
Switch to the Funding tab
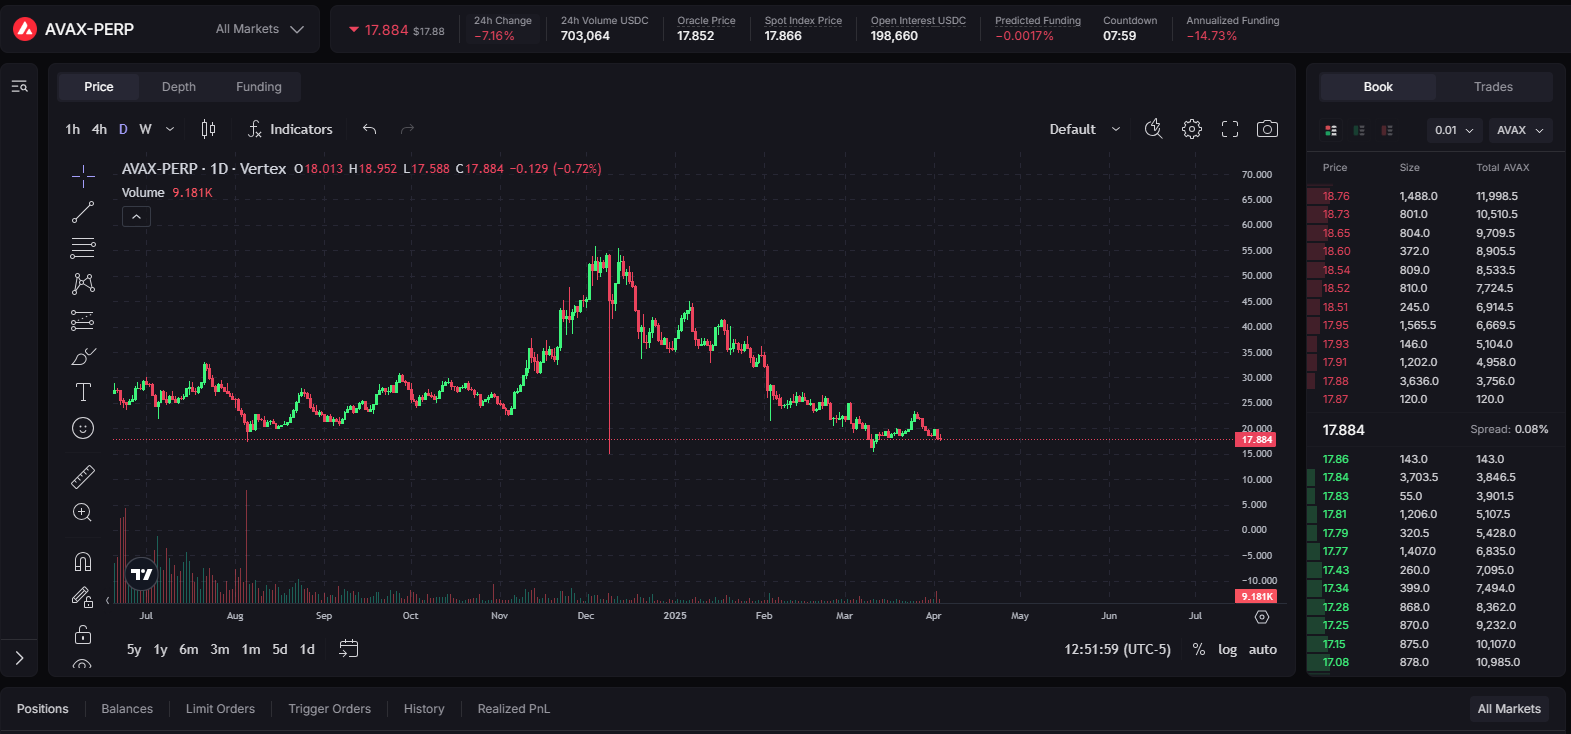tap(259, 87)
